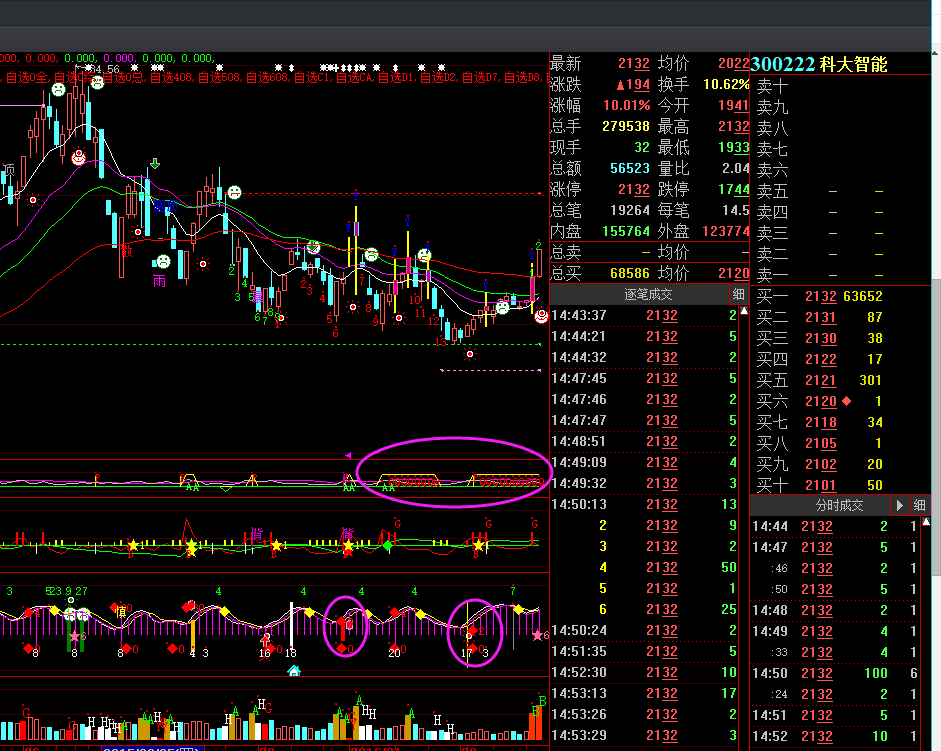941x751 pixels.
Task: Click the 细 button in the 分时成交 header
Action: pyautogui.click(x=919, y=505)
